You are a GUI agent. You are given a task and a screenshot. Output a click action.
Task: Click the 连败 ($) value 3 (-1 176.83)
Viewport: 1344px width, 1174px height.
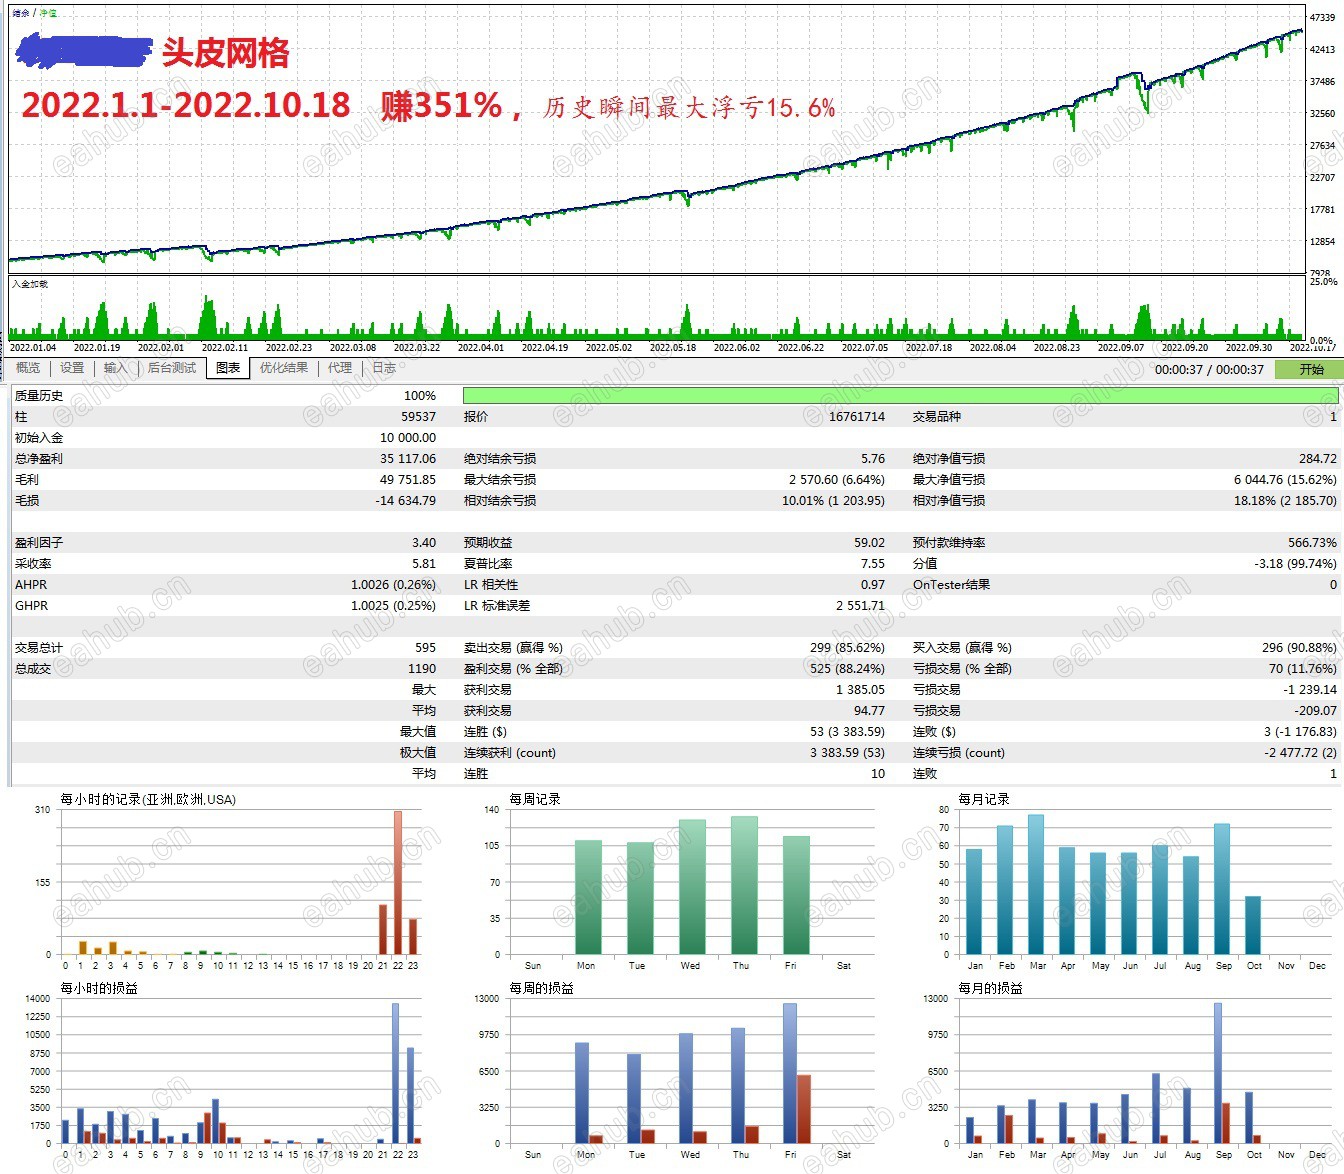pyautogui.click(x=1301, y=732)
